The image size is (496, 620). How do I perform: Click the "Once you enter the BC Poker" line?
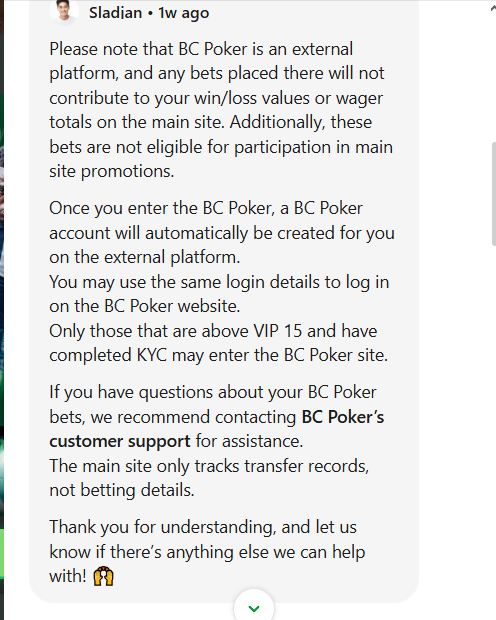(x=206, y=208)
